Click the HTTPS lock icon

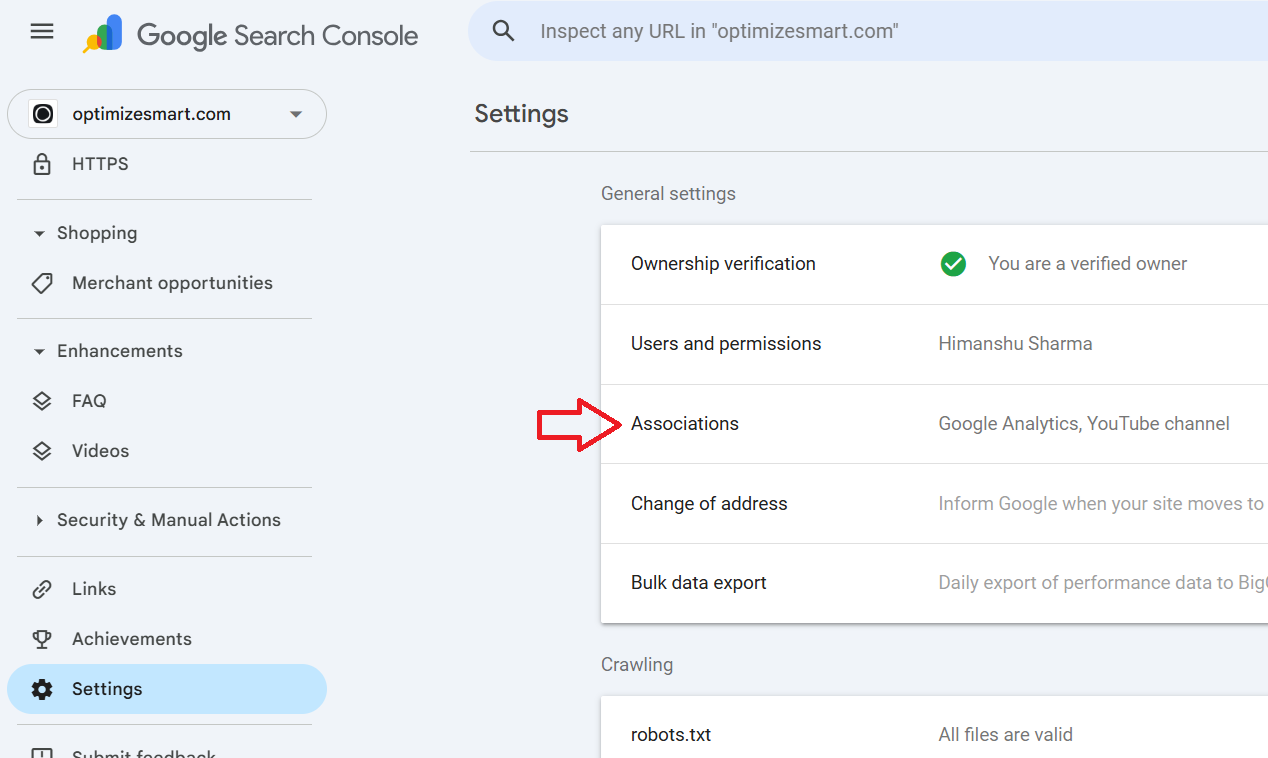[x=42, y=164]
